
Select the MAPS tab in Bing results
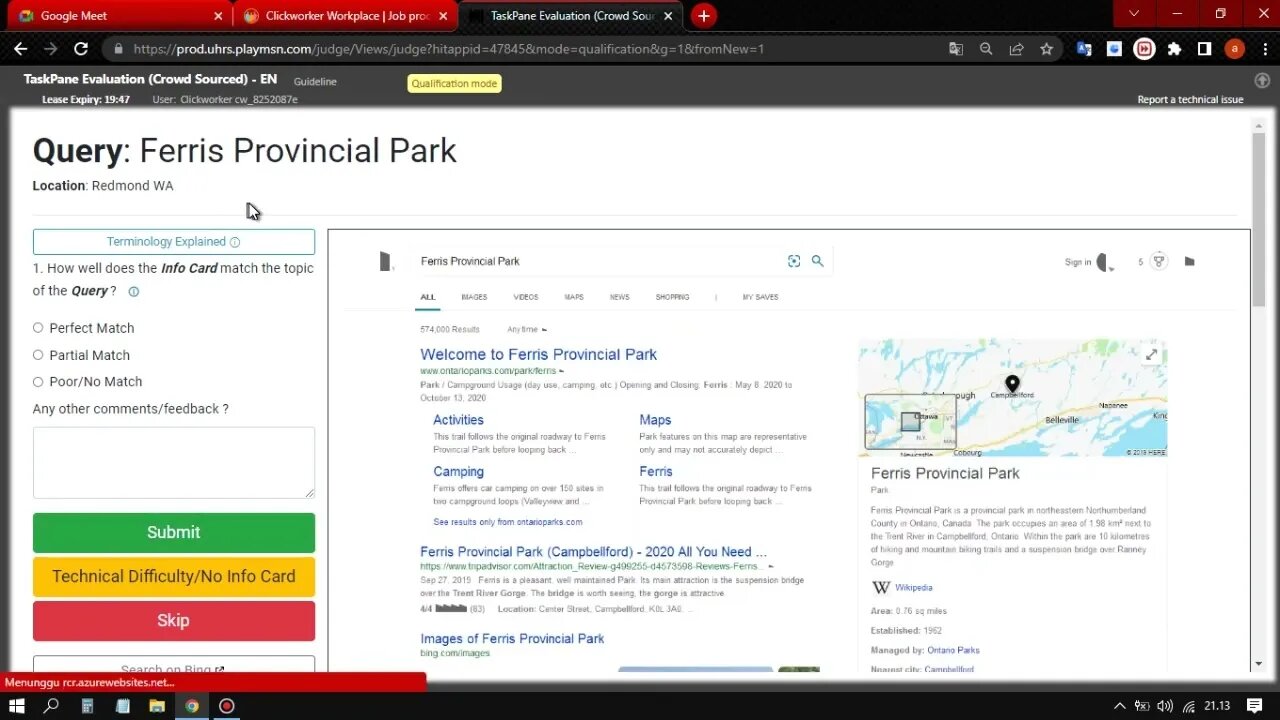[574, 297]
